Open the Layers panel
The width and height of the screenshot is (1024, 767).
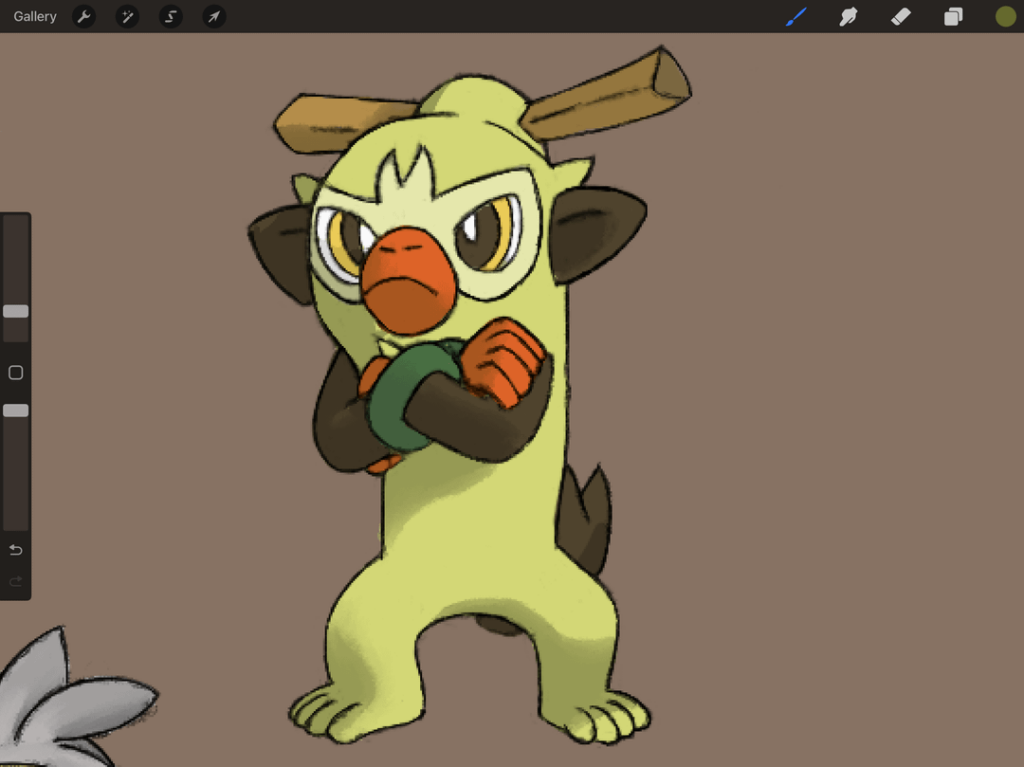[953, 16]
